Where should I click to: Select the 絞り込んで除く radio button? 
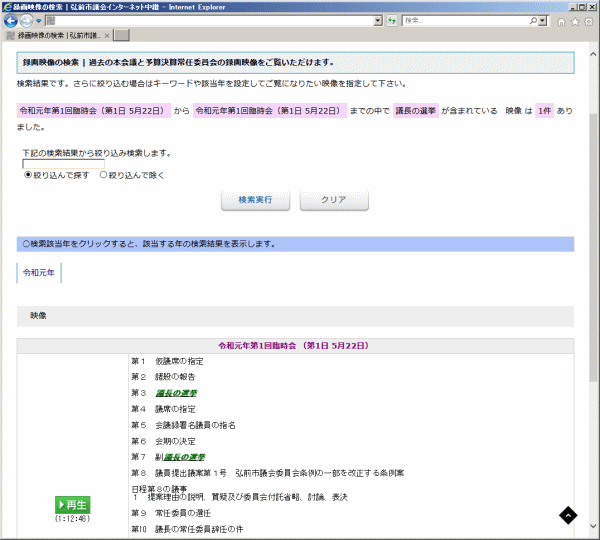point(103,175)
